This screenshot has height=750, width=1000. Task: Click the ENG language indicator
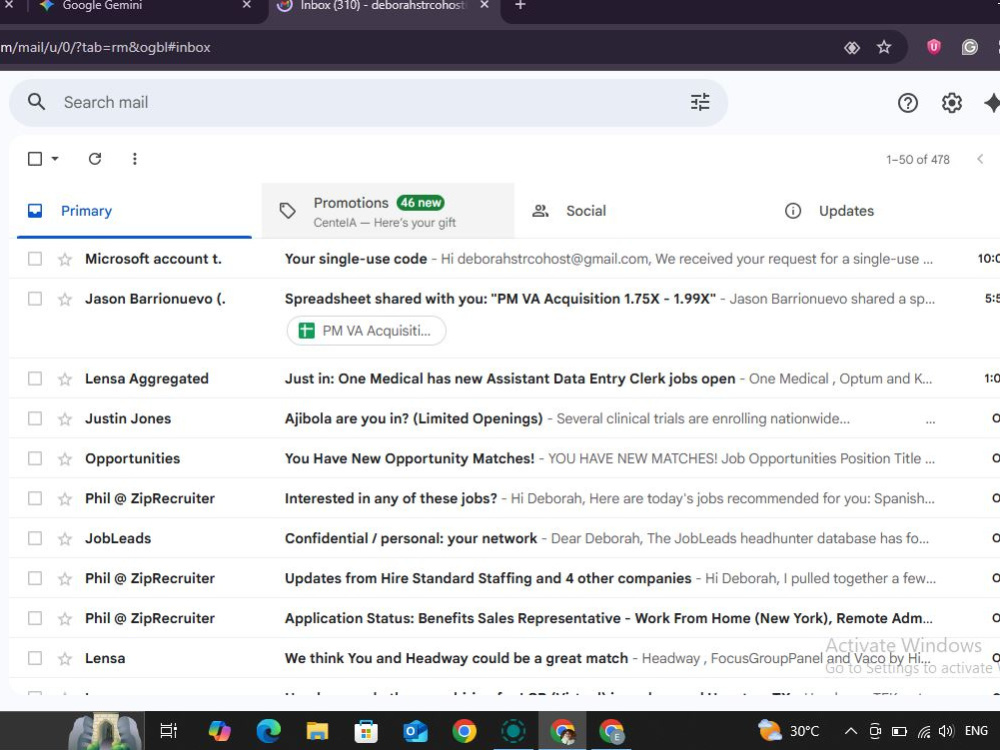click(x=976, y=731)
